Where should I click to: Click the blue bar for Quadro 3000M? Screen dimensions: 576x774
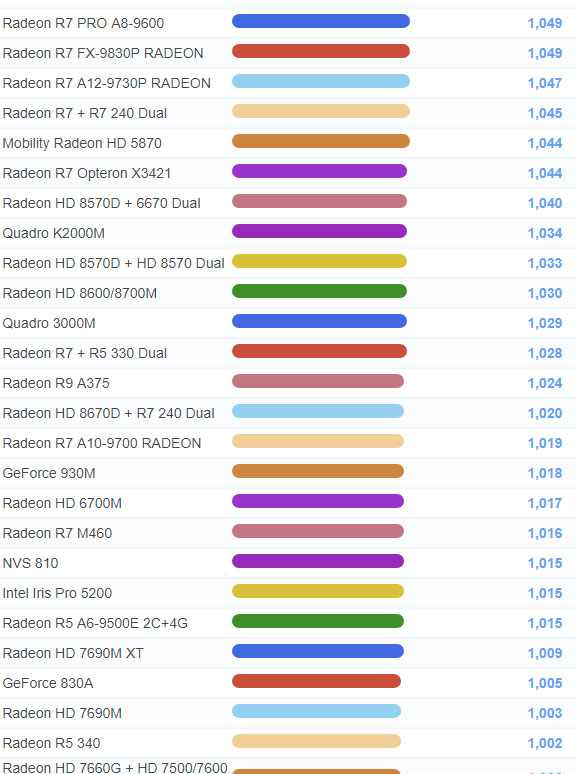click(319, 321)
